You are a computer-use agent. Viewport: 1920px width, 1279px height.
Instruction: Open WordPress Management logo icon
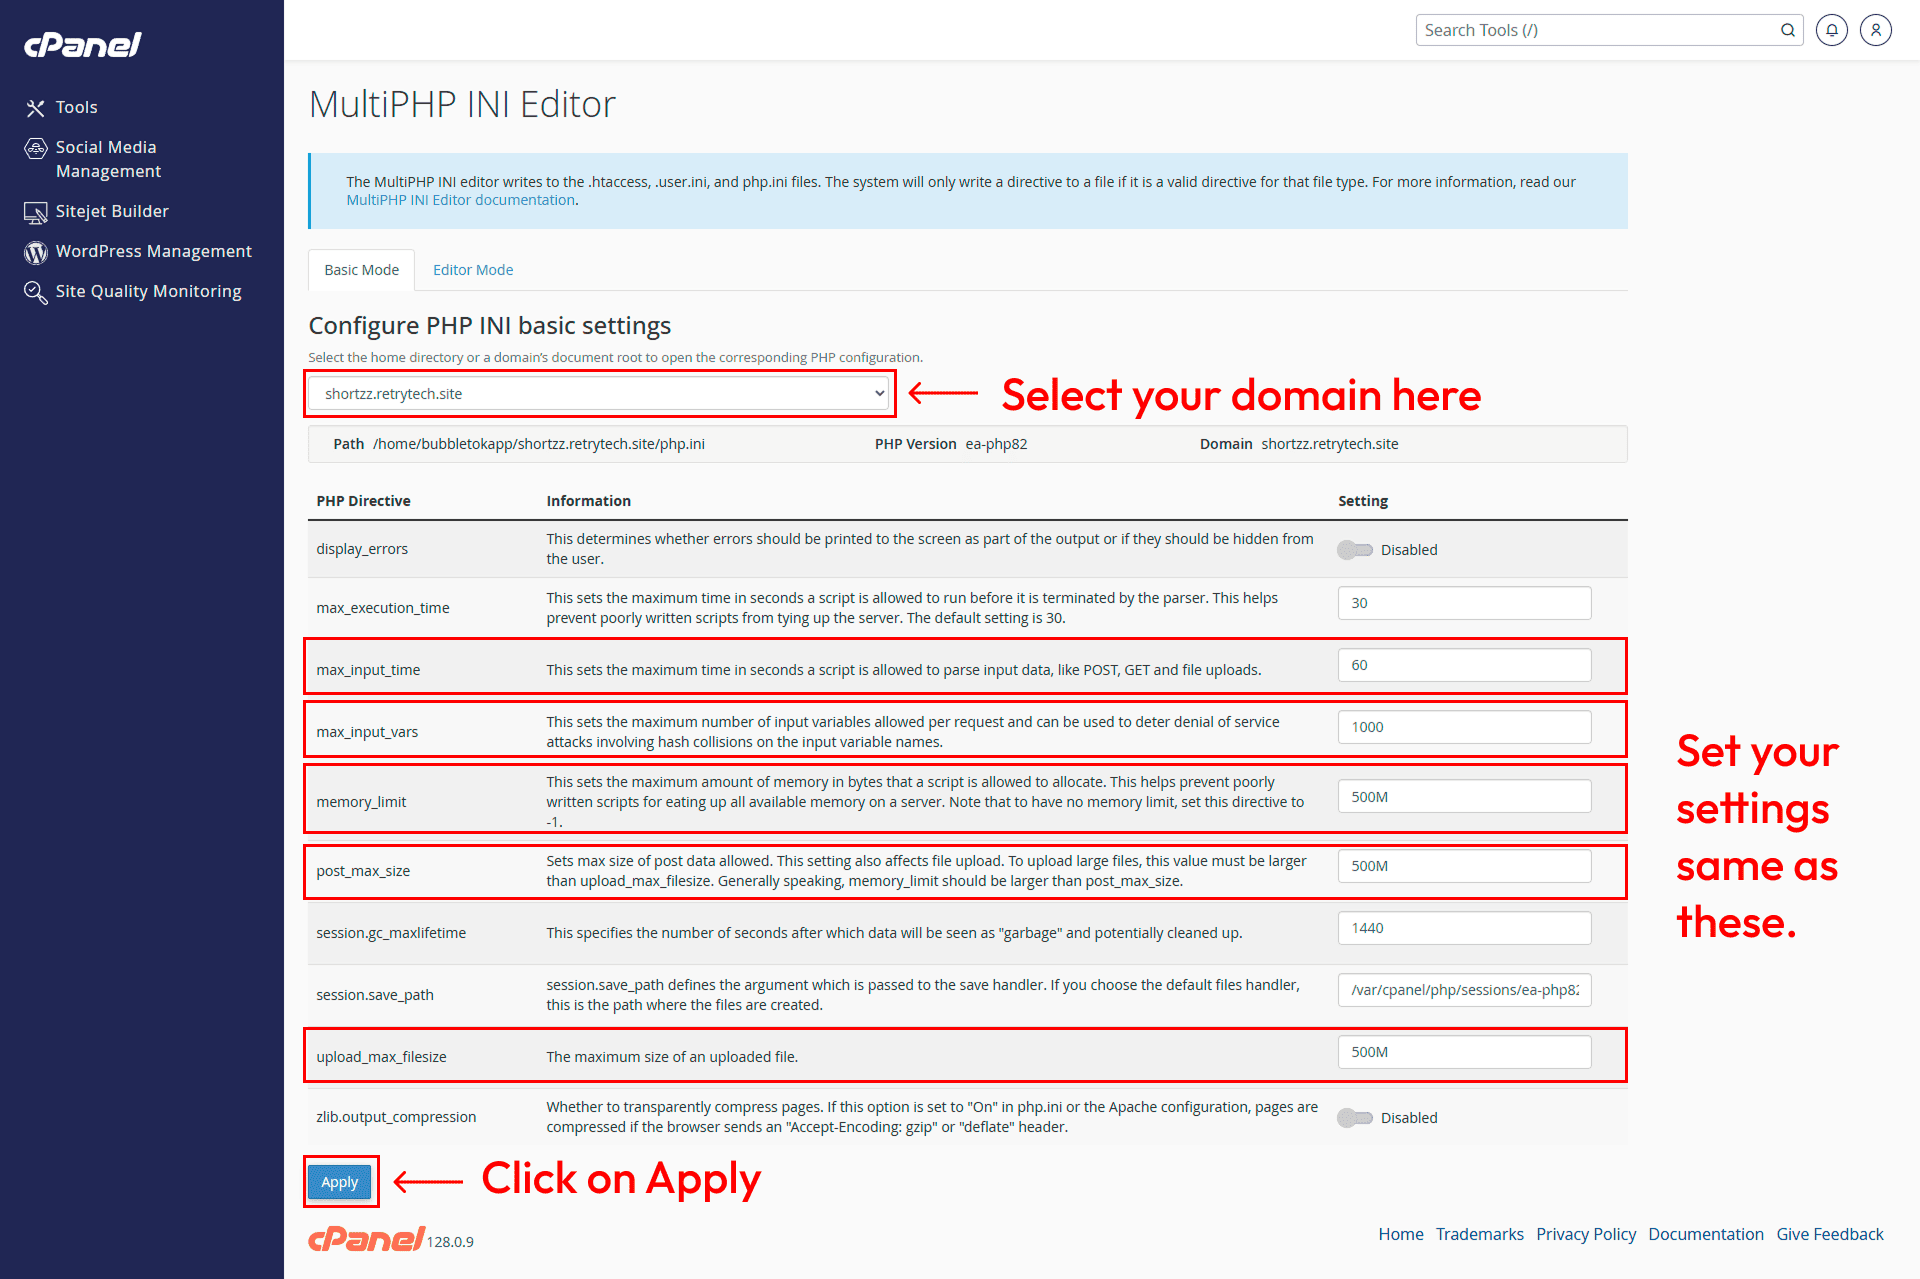(x=36, y=252)
